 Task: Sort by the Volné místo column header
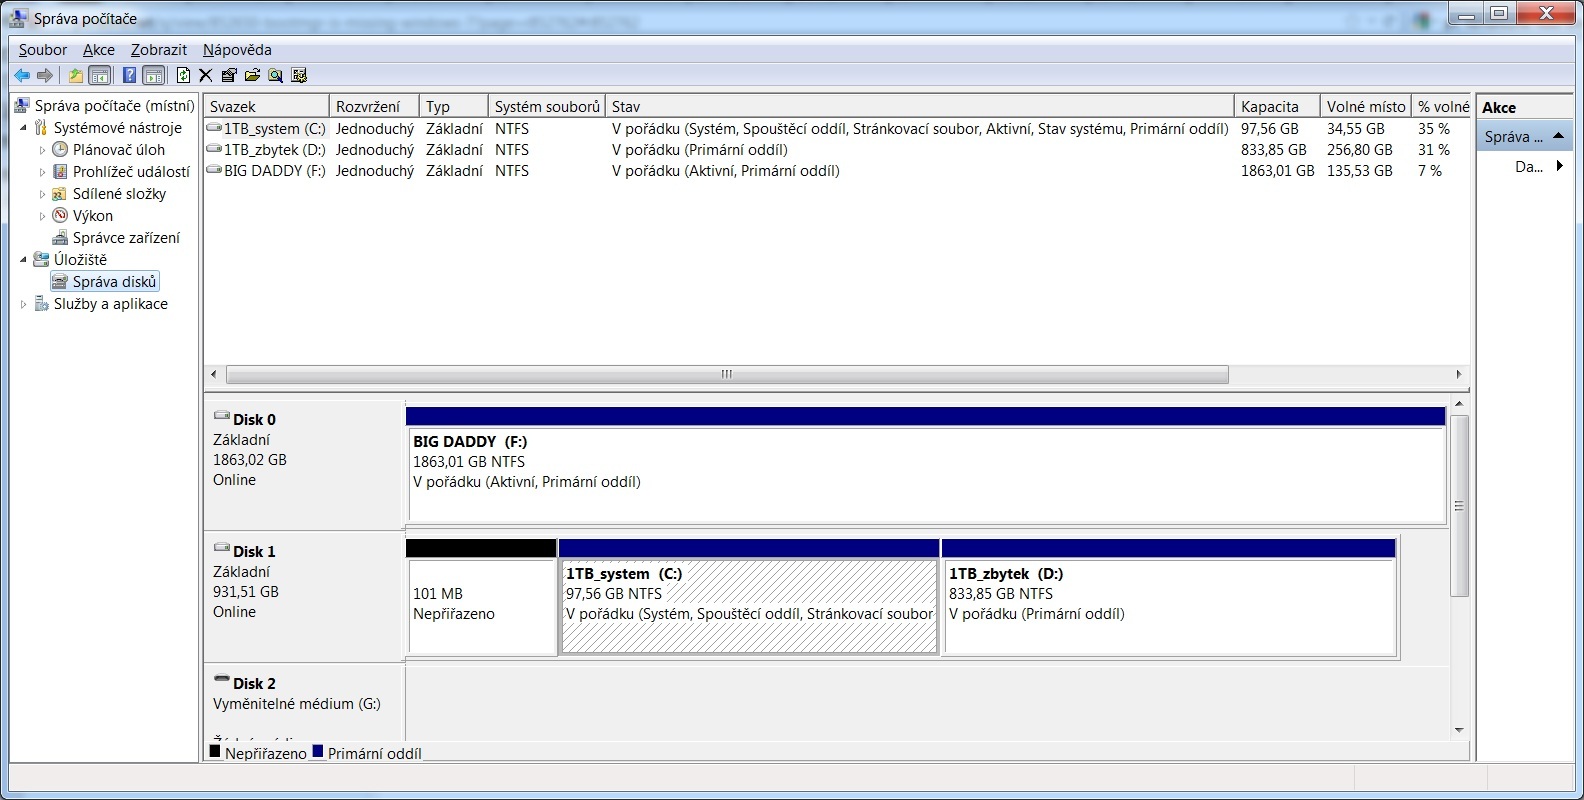tap(1365, 106)
